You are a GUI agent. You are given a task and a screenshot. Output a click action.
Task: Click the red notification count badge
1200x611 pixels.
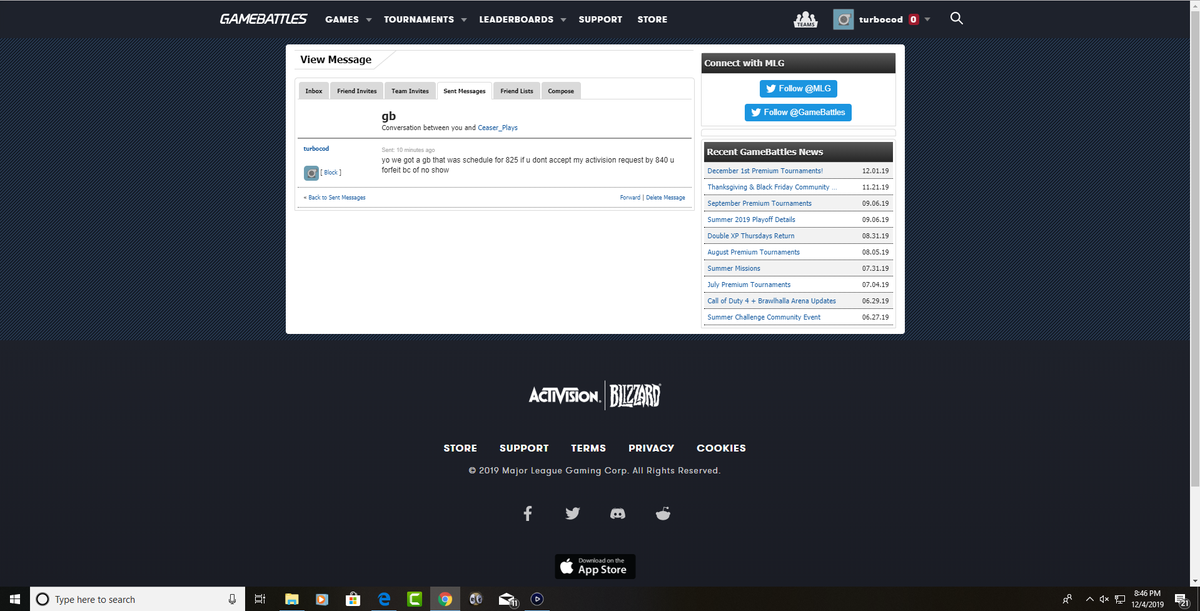914,19
